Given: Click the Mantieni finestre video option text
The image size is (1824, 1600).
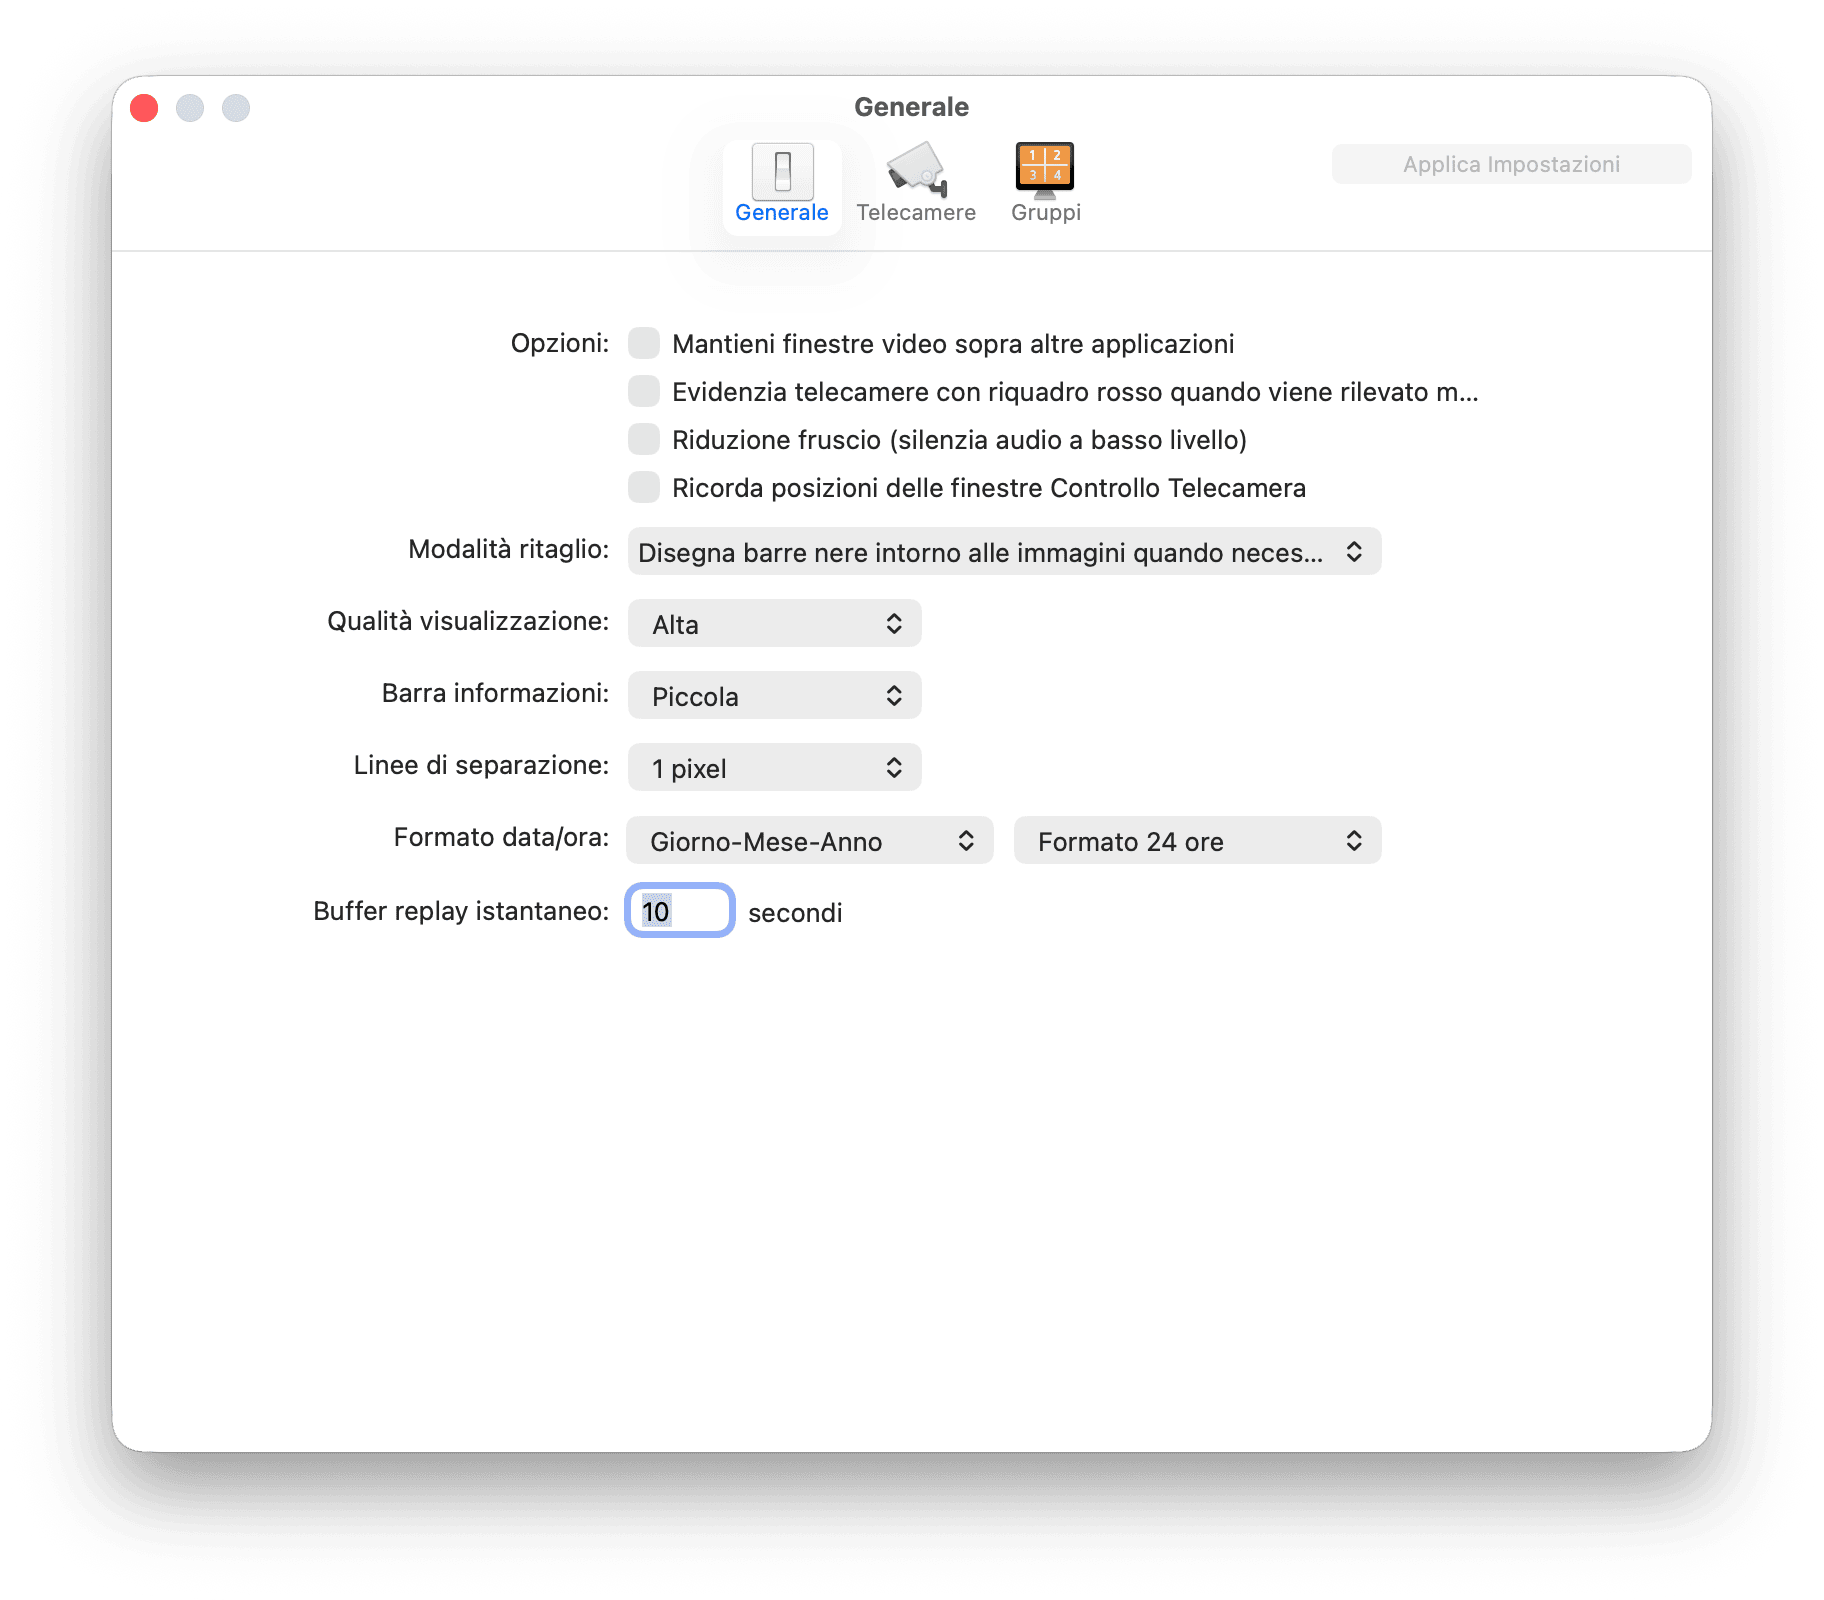Looking at the screenshot, I should point(953,344).
